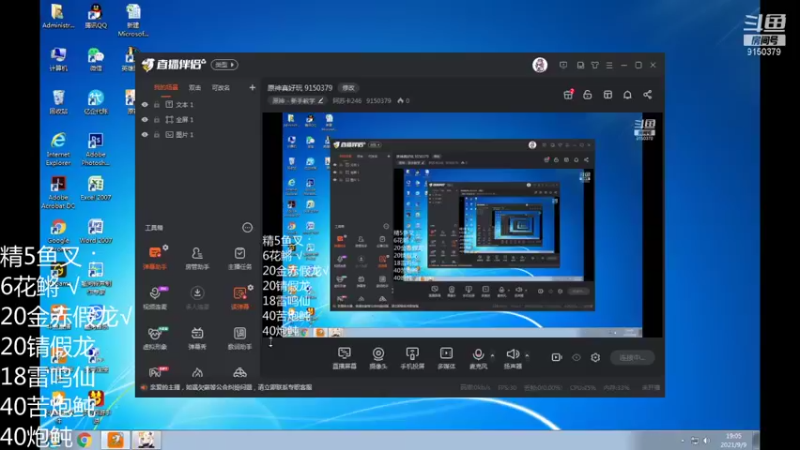800x450 pixels.
Task: Click the record video icon in bottom bar
Action: tap(557, 358)
